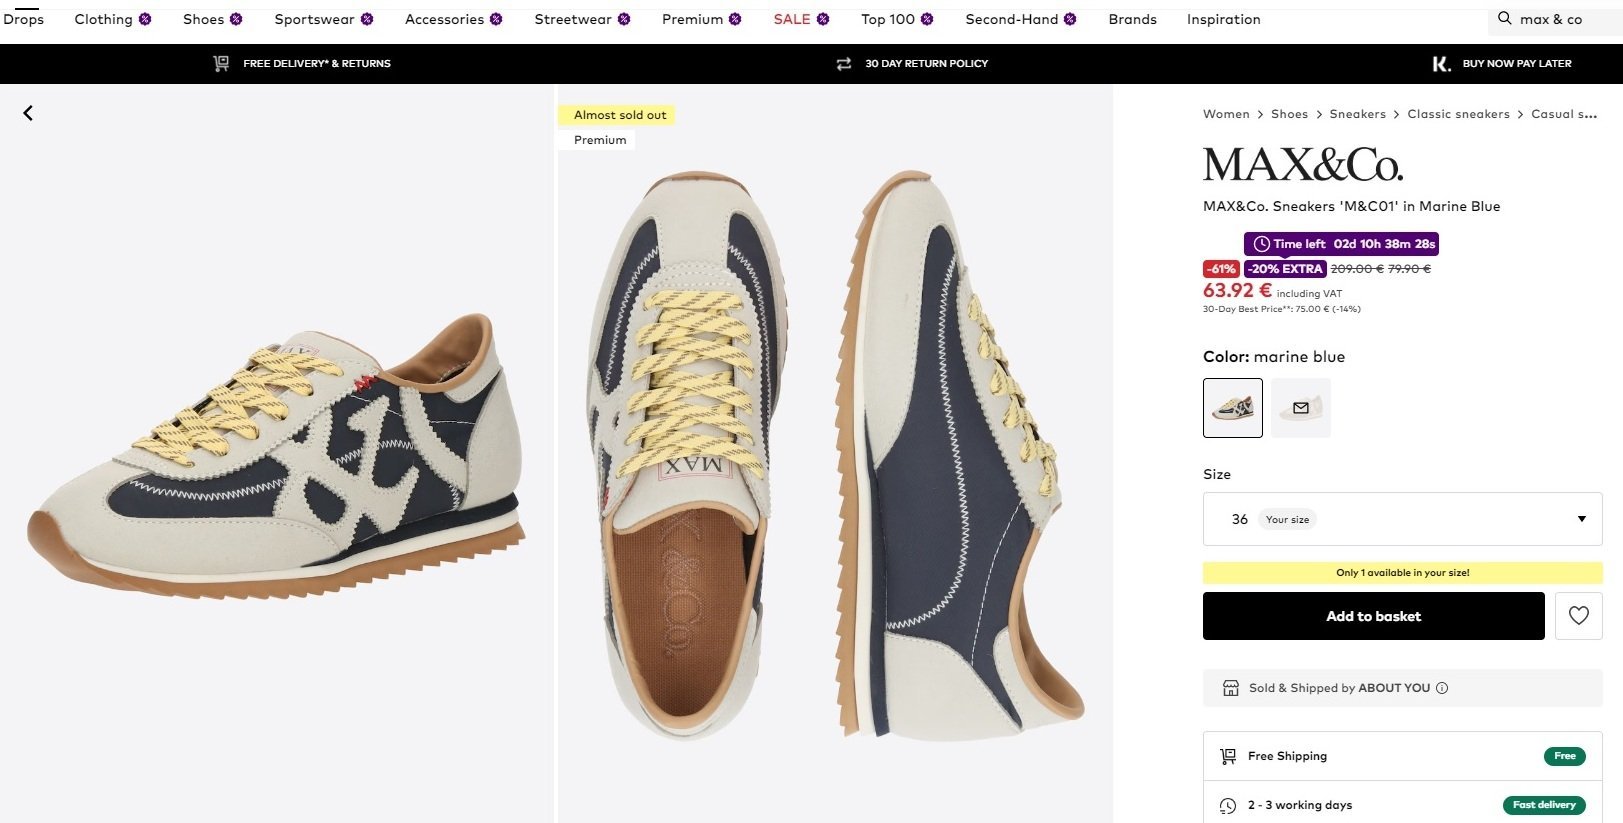The image size is (1623, 823).
Task: Open the Sneakers breadcrumb link
Action: [x=1357, y=114]
